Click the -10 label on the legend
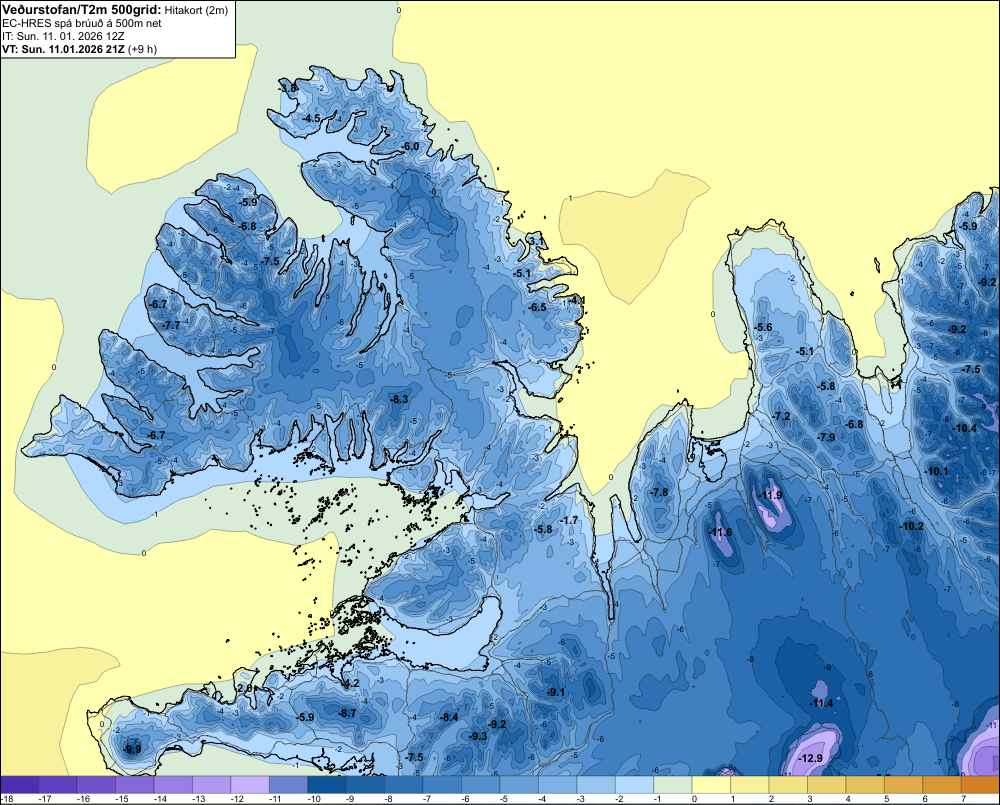 click(x=313, y=799)
